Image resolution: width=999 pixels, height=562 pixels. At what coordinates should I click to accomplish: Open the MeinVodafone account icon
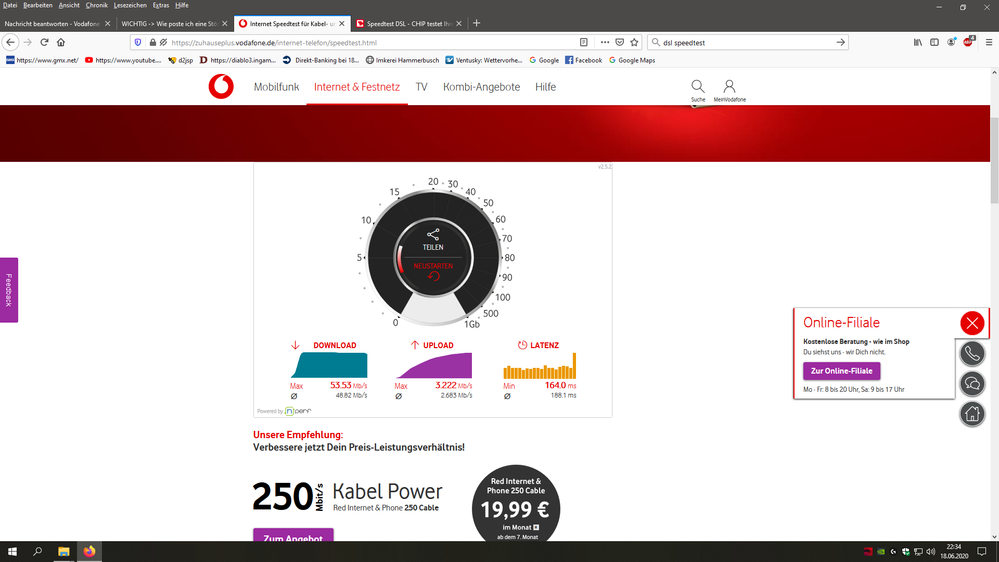pos(729,86)
